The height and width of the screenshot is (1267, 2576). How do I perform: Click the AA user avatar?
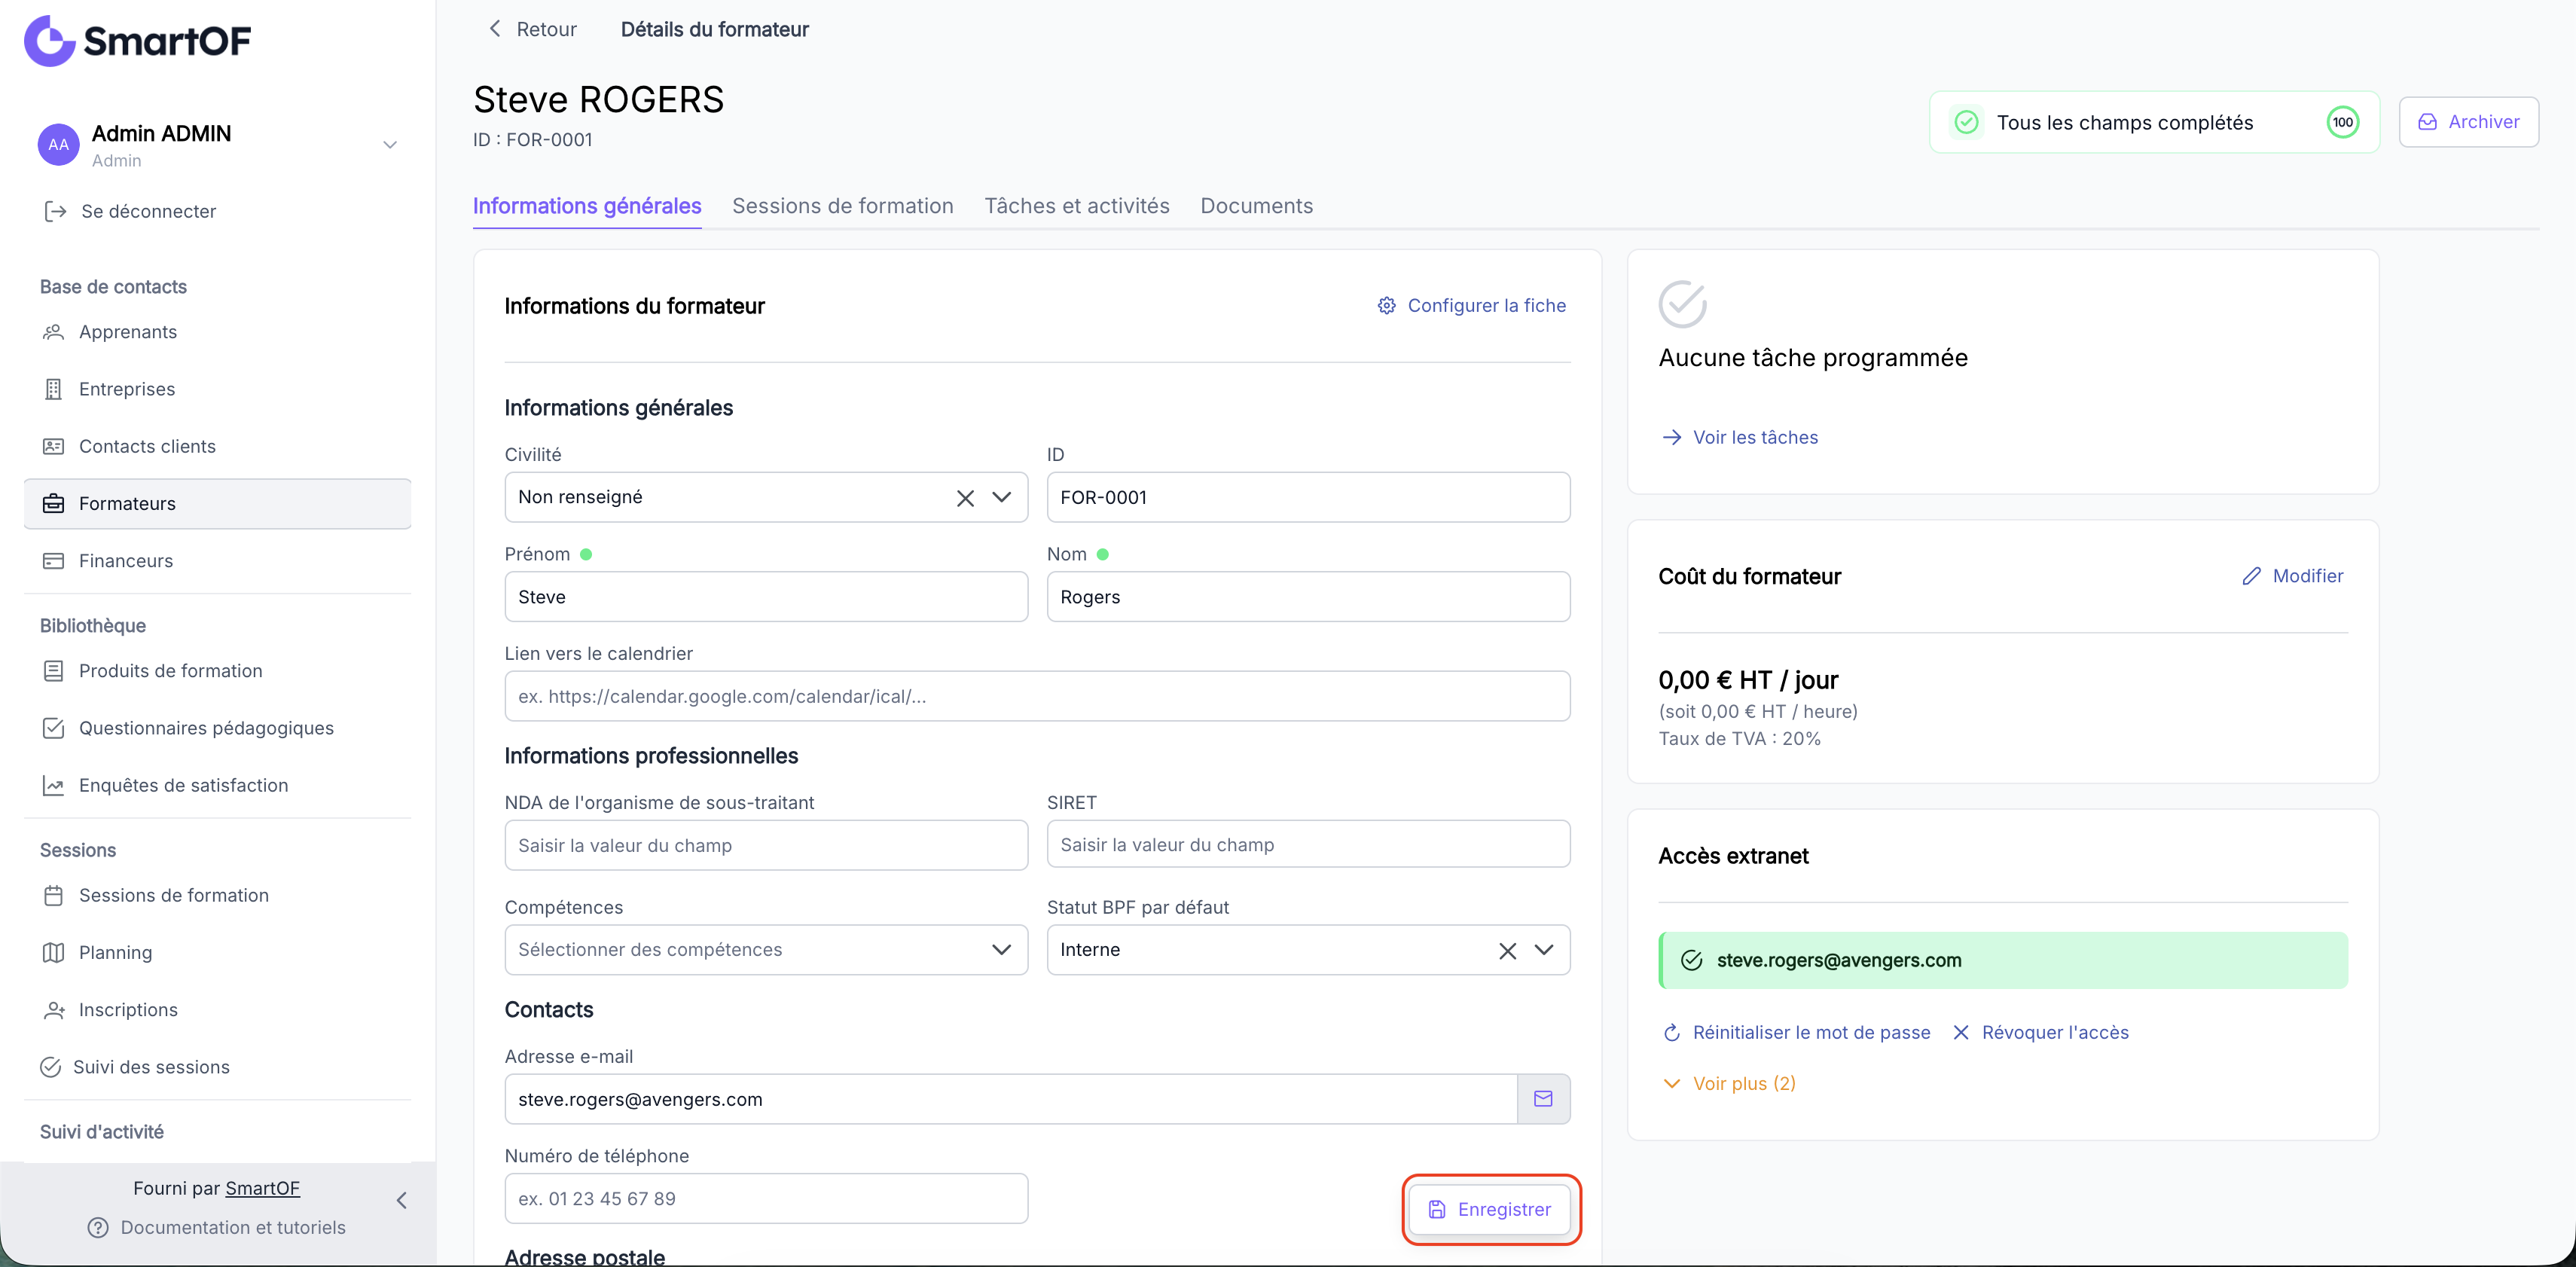click(59, 145)
